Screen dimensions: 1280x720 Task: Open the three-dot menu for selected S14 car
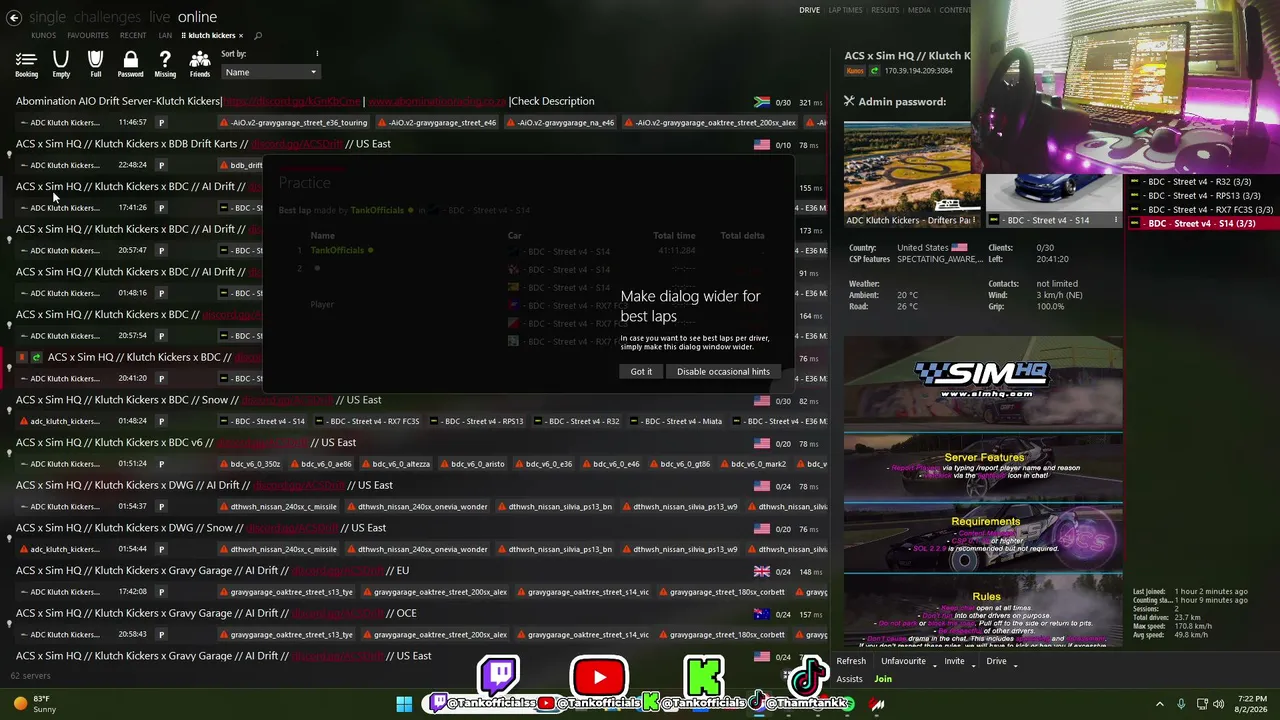click(1116, 220)
